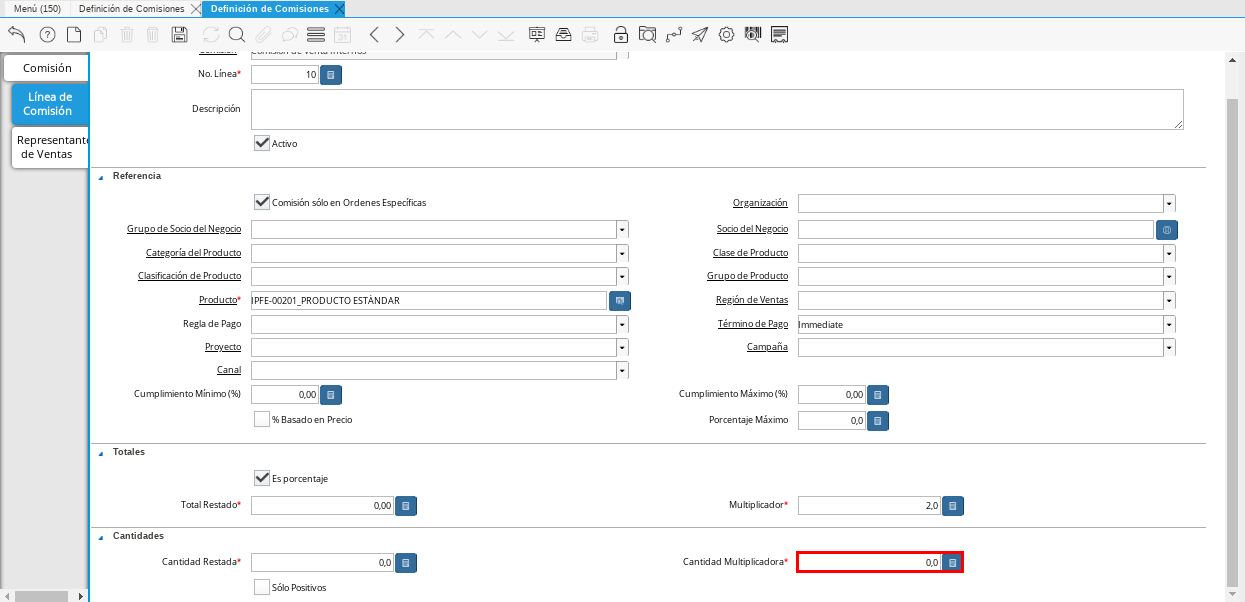Select the Menú (150) tab
The width and height of the screenshot is (1245, 602).
pyautogui.click(x=36, y=9)
